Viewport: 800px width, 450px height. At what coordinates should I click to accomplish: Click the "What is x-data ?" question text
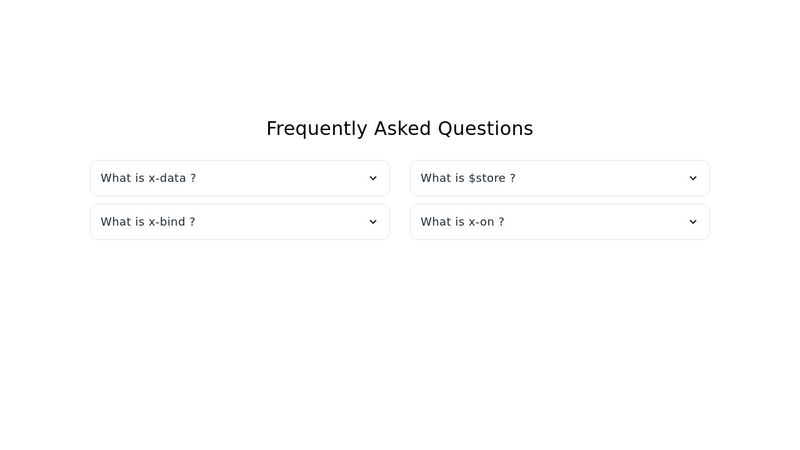[148, 178]
